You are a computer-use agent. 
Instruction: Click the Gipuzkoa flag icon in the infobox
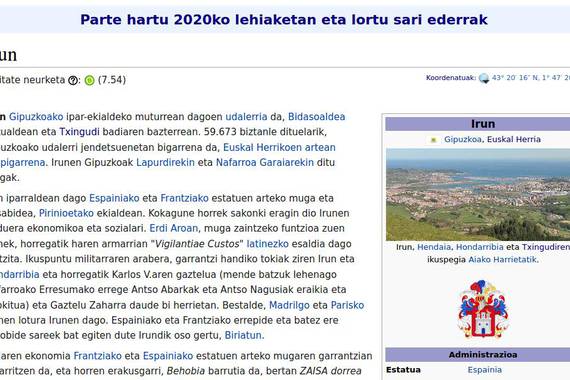pos(433,140)
